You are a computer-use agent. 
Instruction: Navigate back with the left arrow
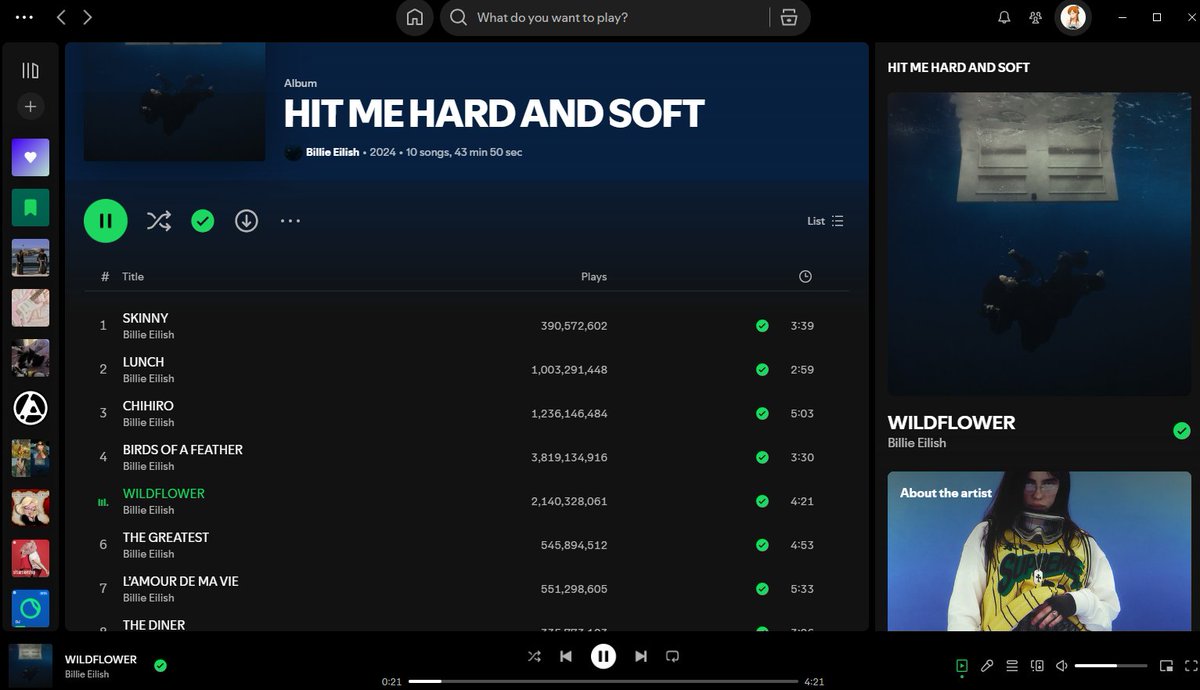pyautogui.click(x=61, y=17)
